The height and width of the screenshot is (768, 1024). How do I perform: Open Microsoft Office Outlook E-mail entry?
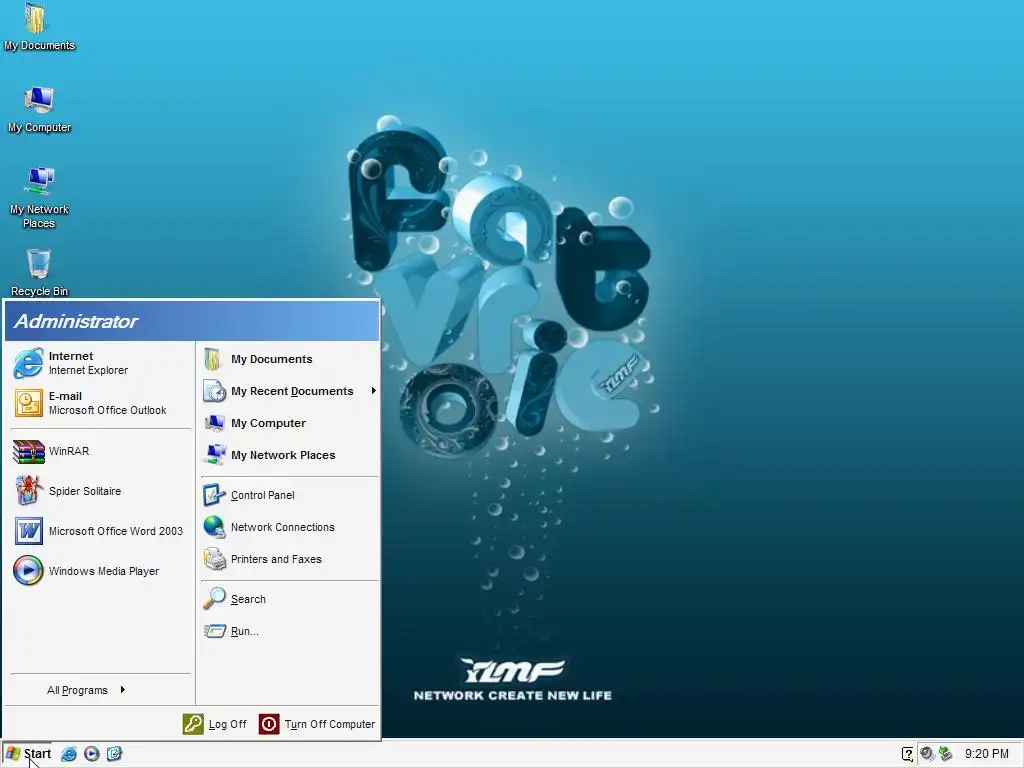(x=101, y=403)
